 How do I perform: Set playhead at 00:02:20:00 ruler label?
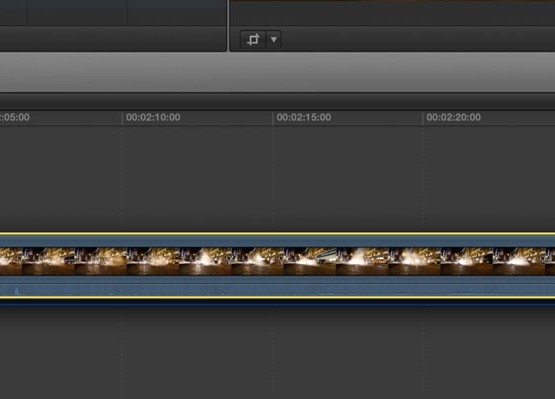(453, 117)
